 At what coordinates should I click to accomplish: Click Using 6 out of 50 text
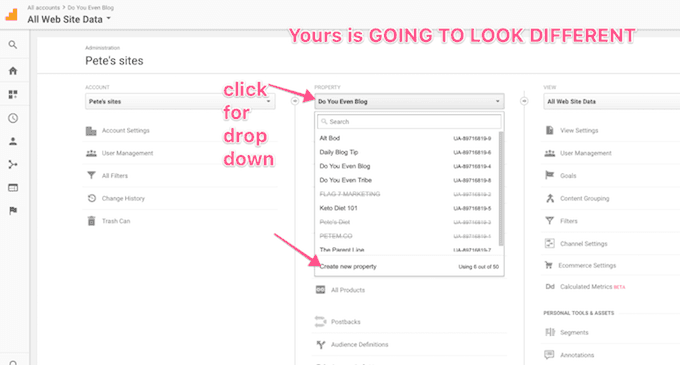(x=478, y=267)
